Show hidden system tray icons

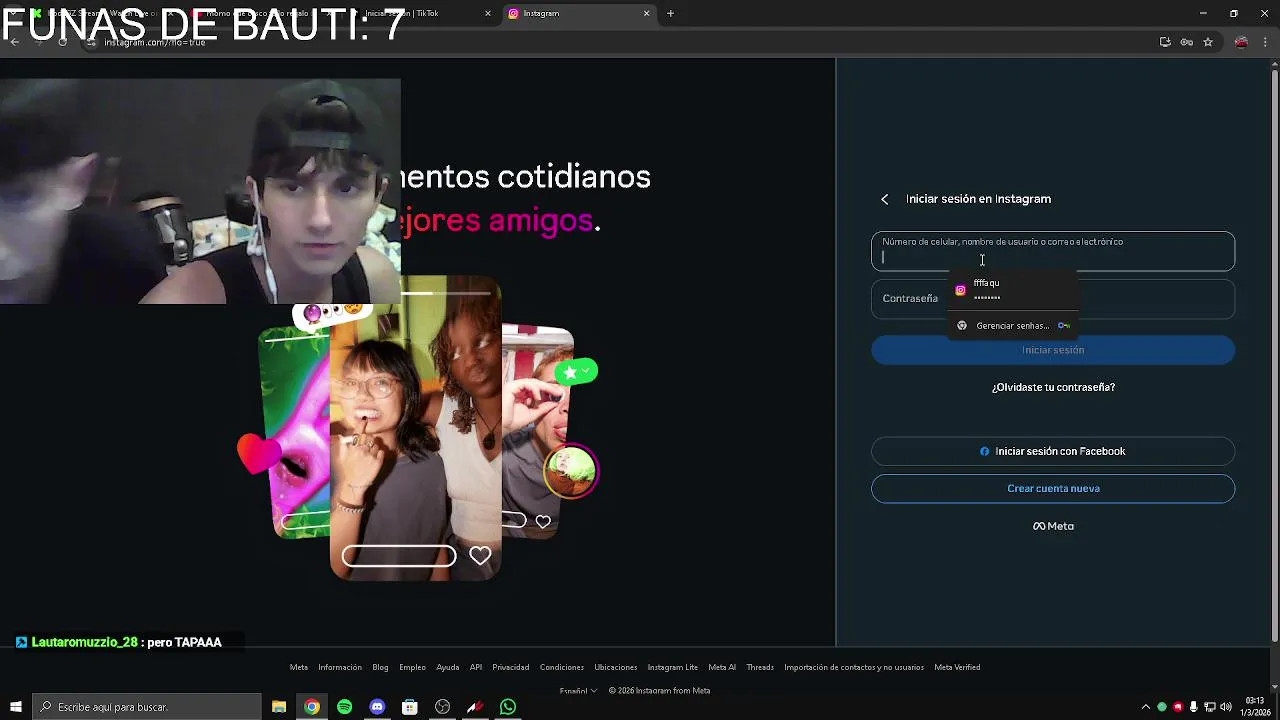(1146, 707)
